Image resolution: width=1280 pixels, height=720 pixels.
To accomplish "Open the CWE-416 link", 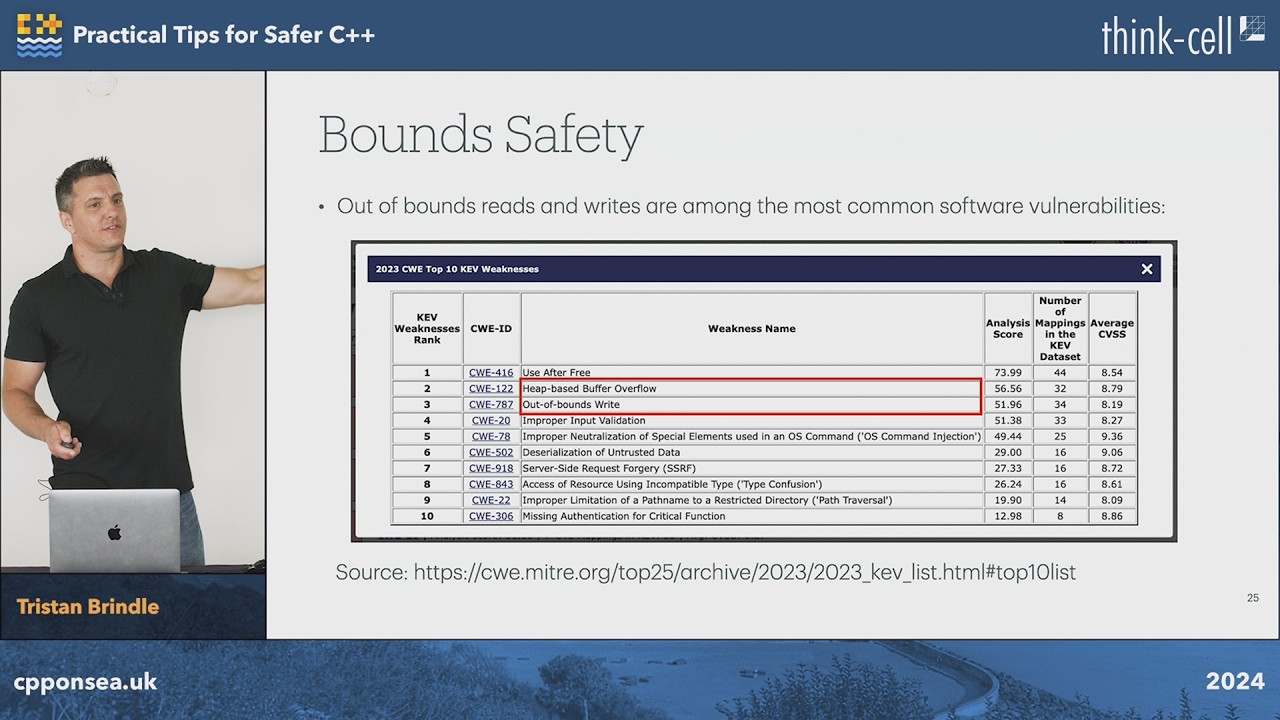I will point(491,373).
